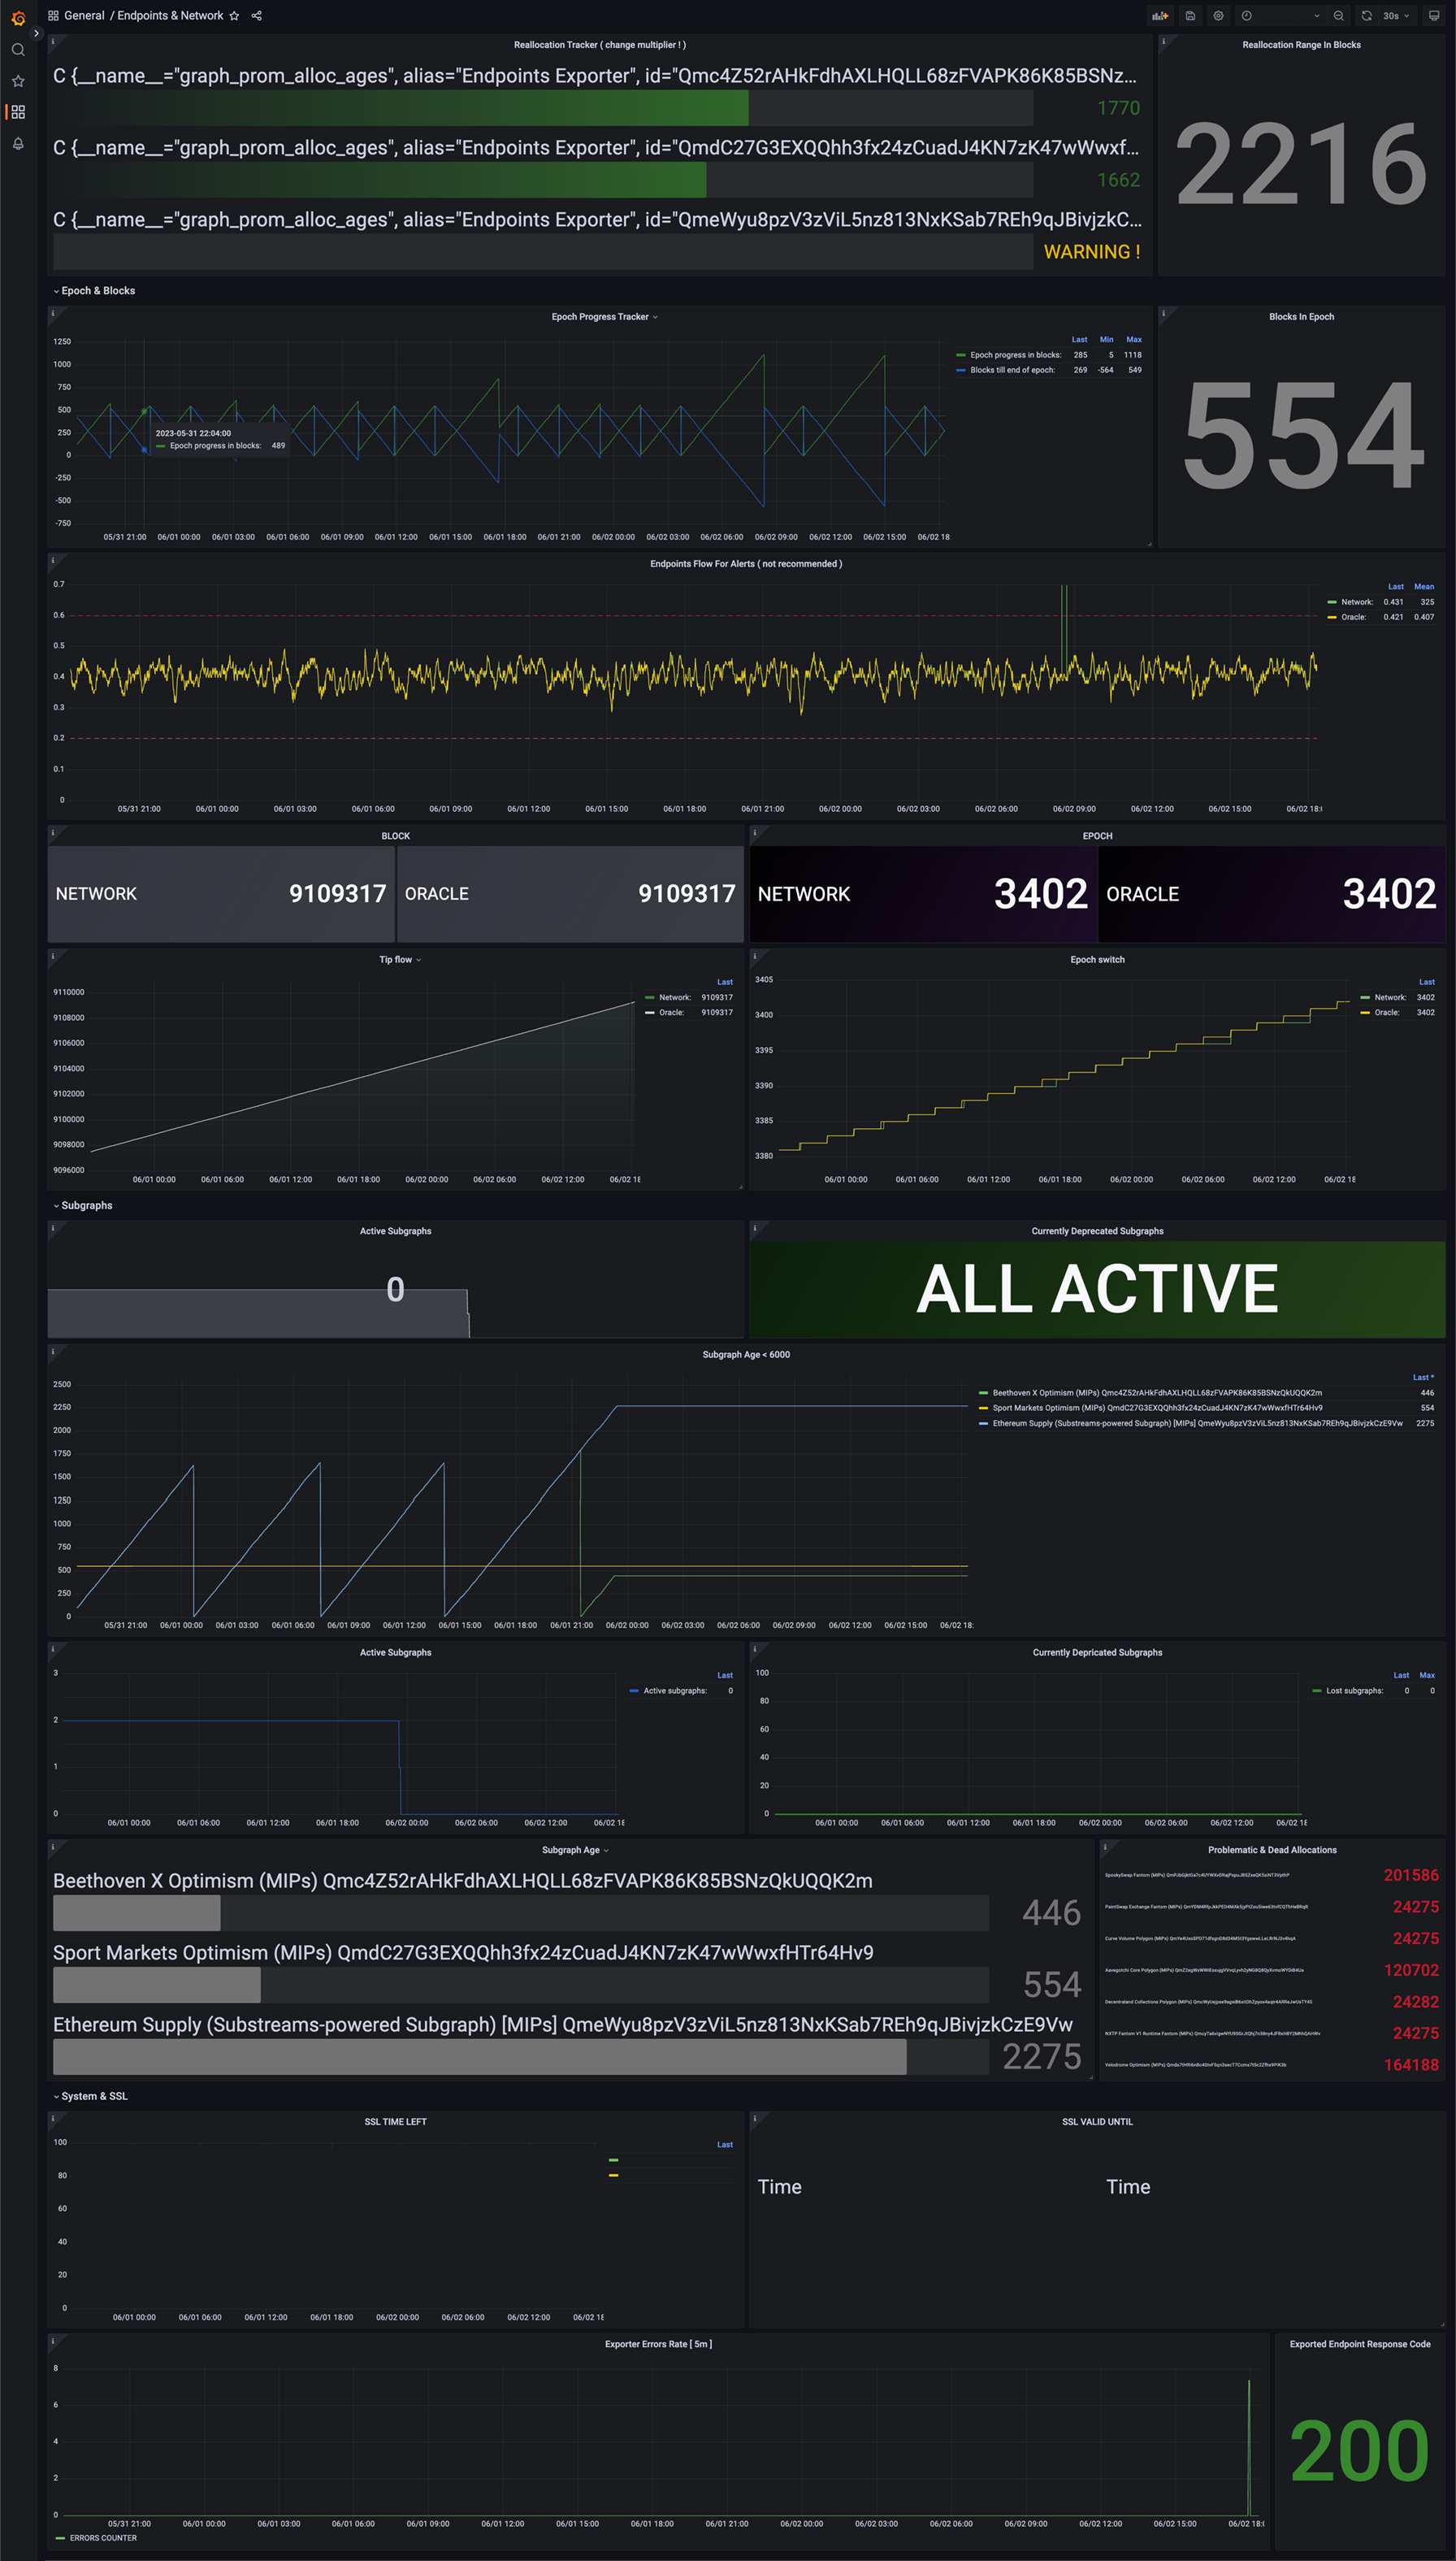Save the dashboard with the save icon

pos(1190,16)
